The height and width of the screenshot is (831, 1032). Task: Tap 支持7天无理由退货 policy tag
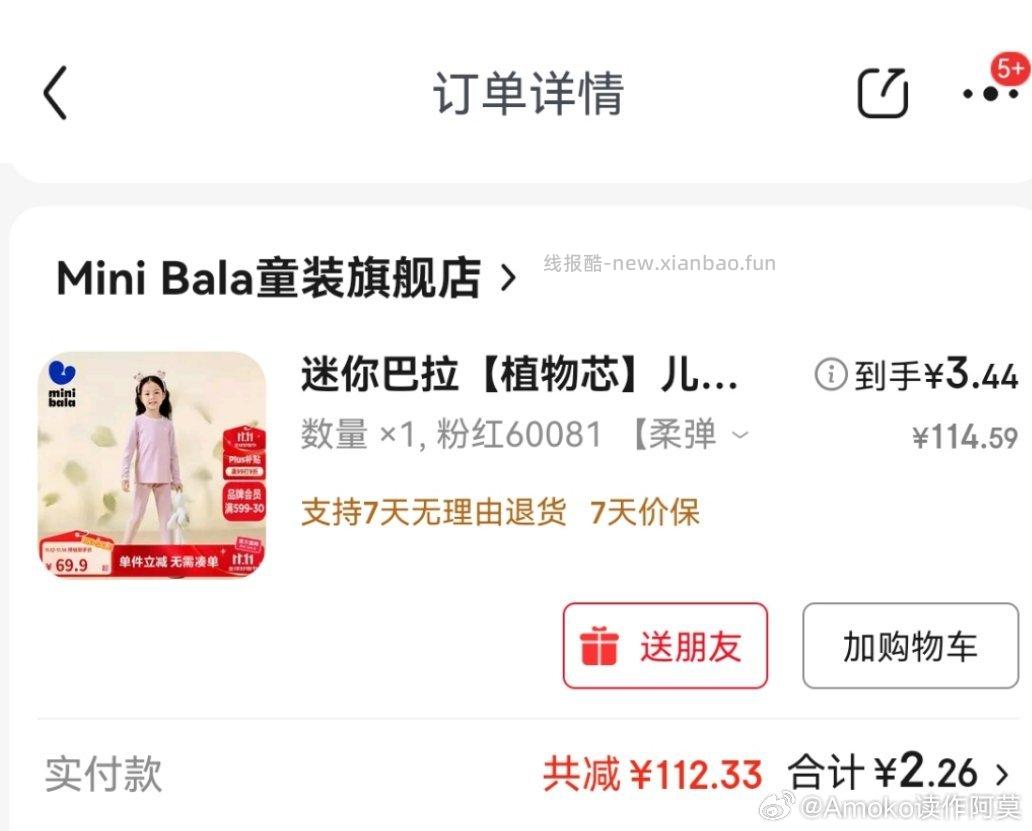434,512
